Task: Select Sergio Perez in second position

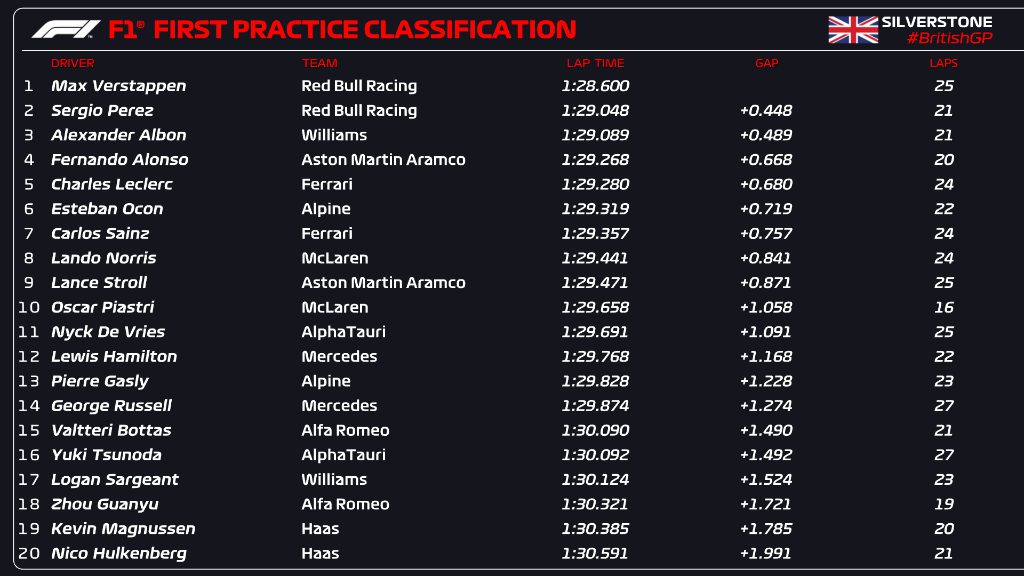Action: pyautogui.click(x=102, y=111)
